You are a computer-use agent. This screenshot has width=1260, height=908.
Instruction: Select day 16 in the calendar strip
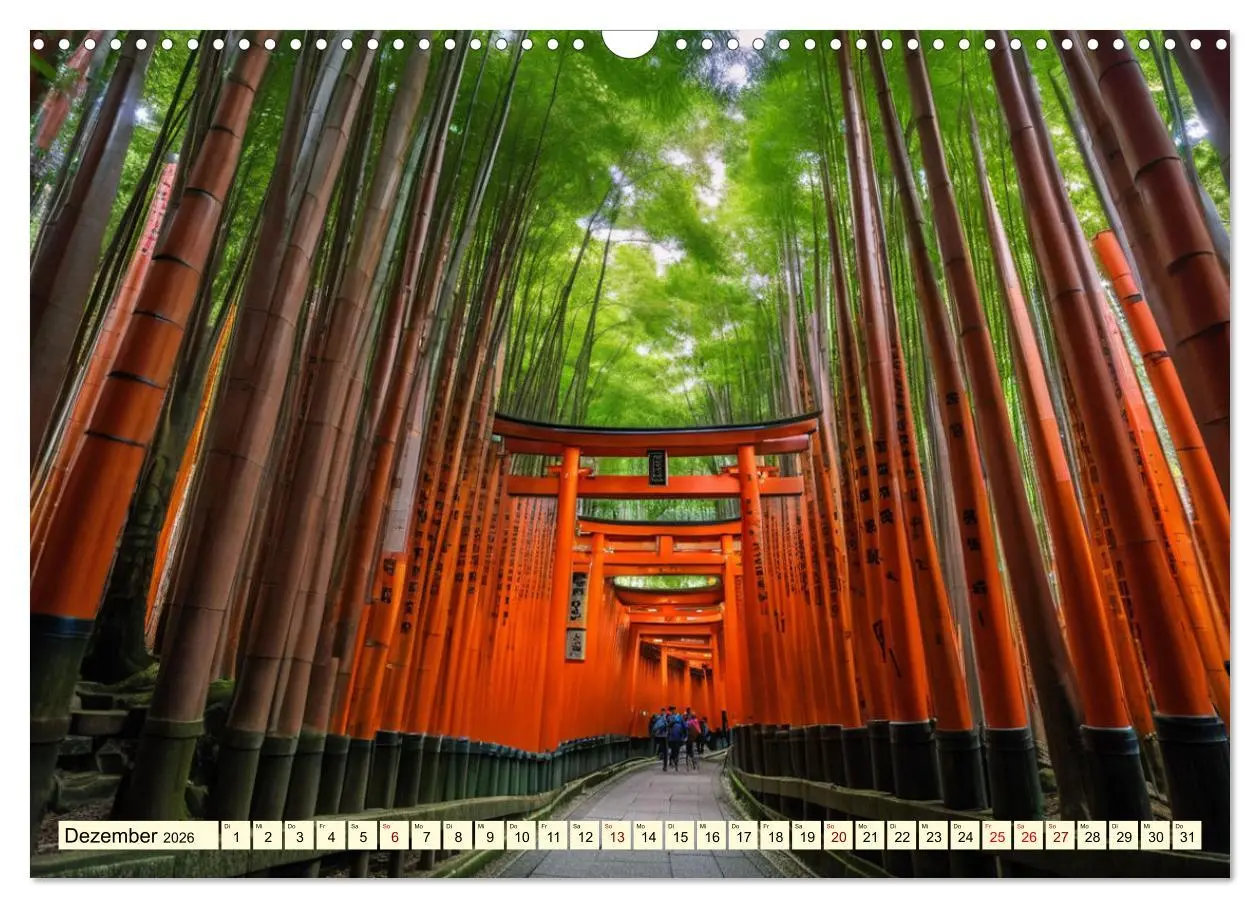point(711,835)
